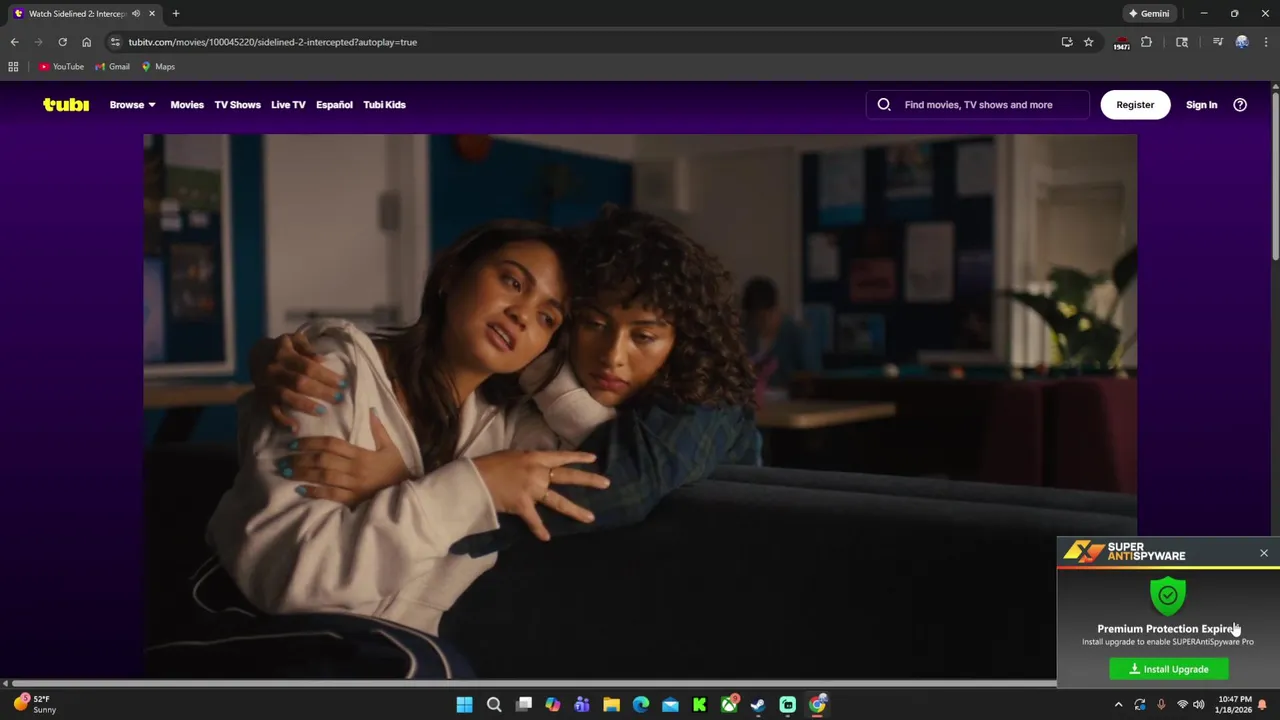Click the Register button

coord(1135,104)
